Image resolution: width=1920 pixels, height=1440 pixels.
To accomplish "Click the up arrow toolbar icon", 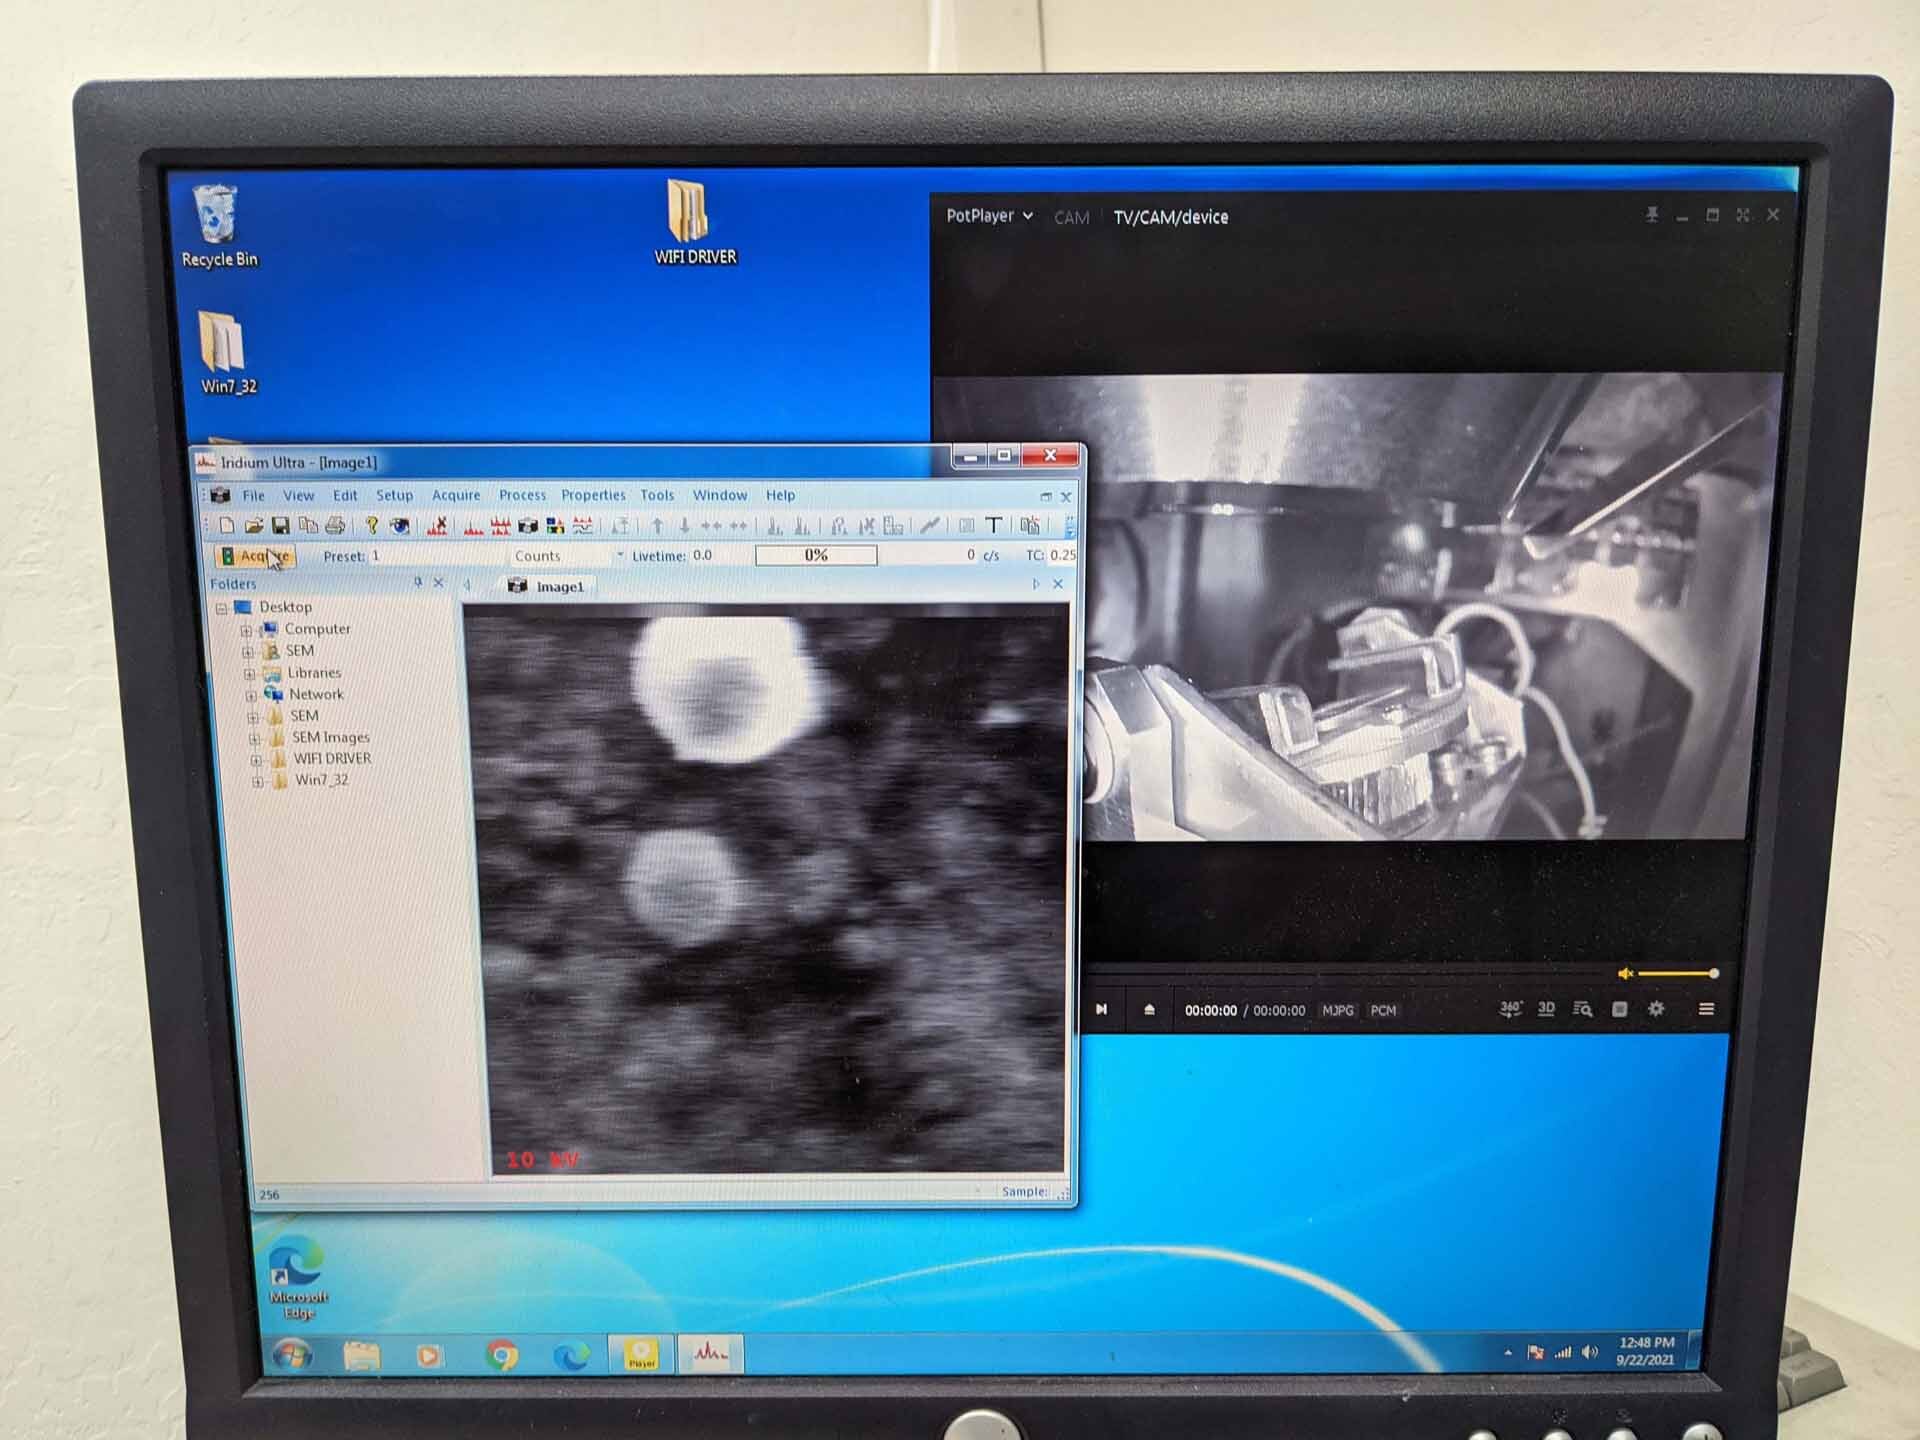I will (x=657, y=526).
